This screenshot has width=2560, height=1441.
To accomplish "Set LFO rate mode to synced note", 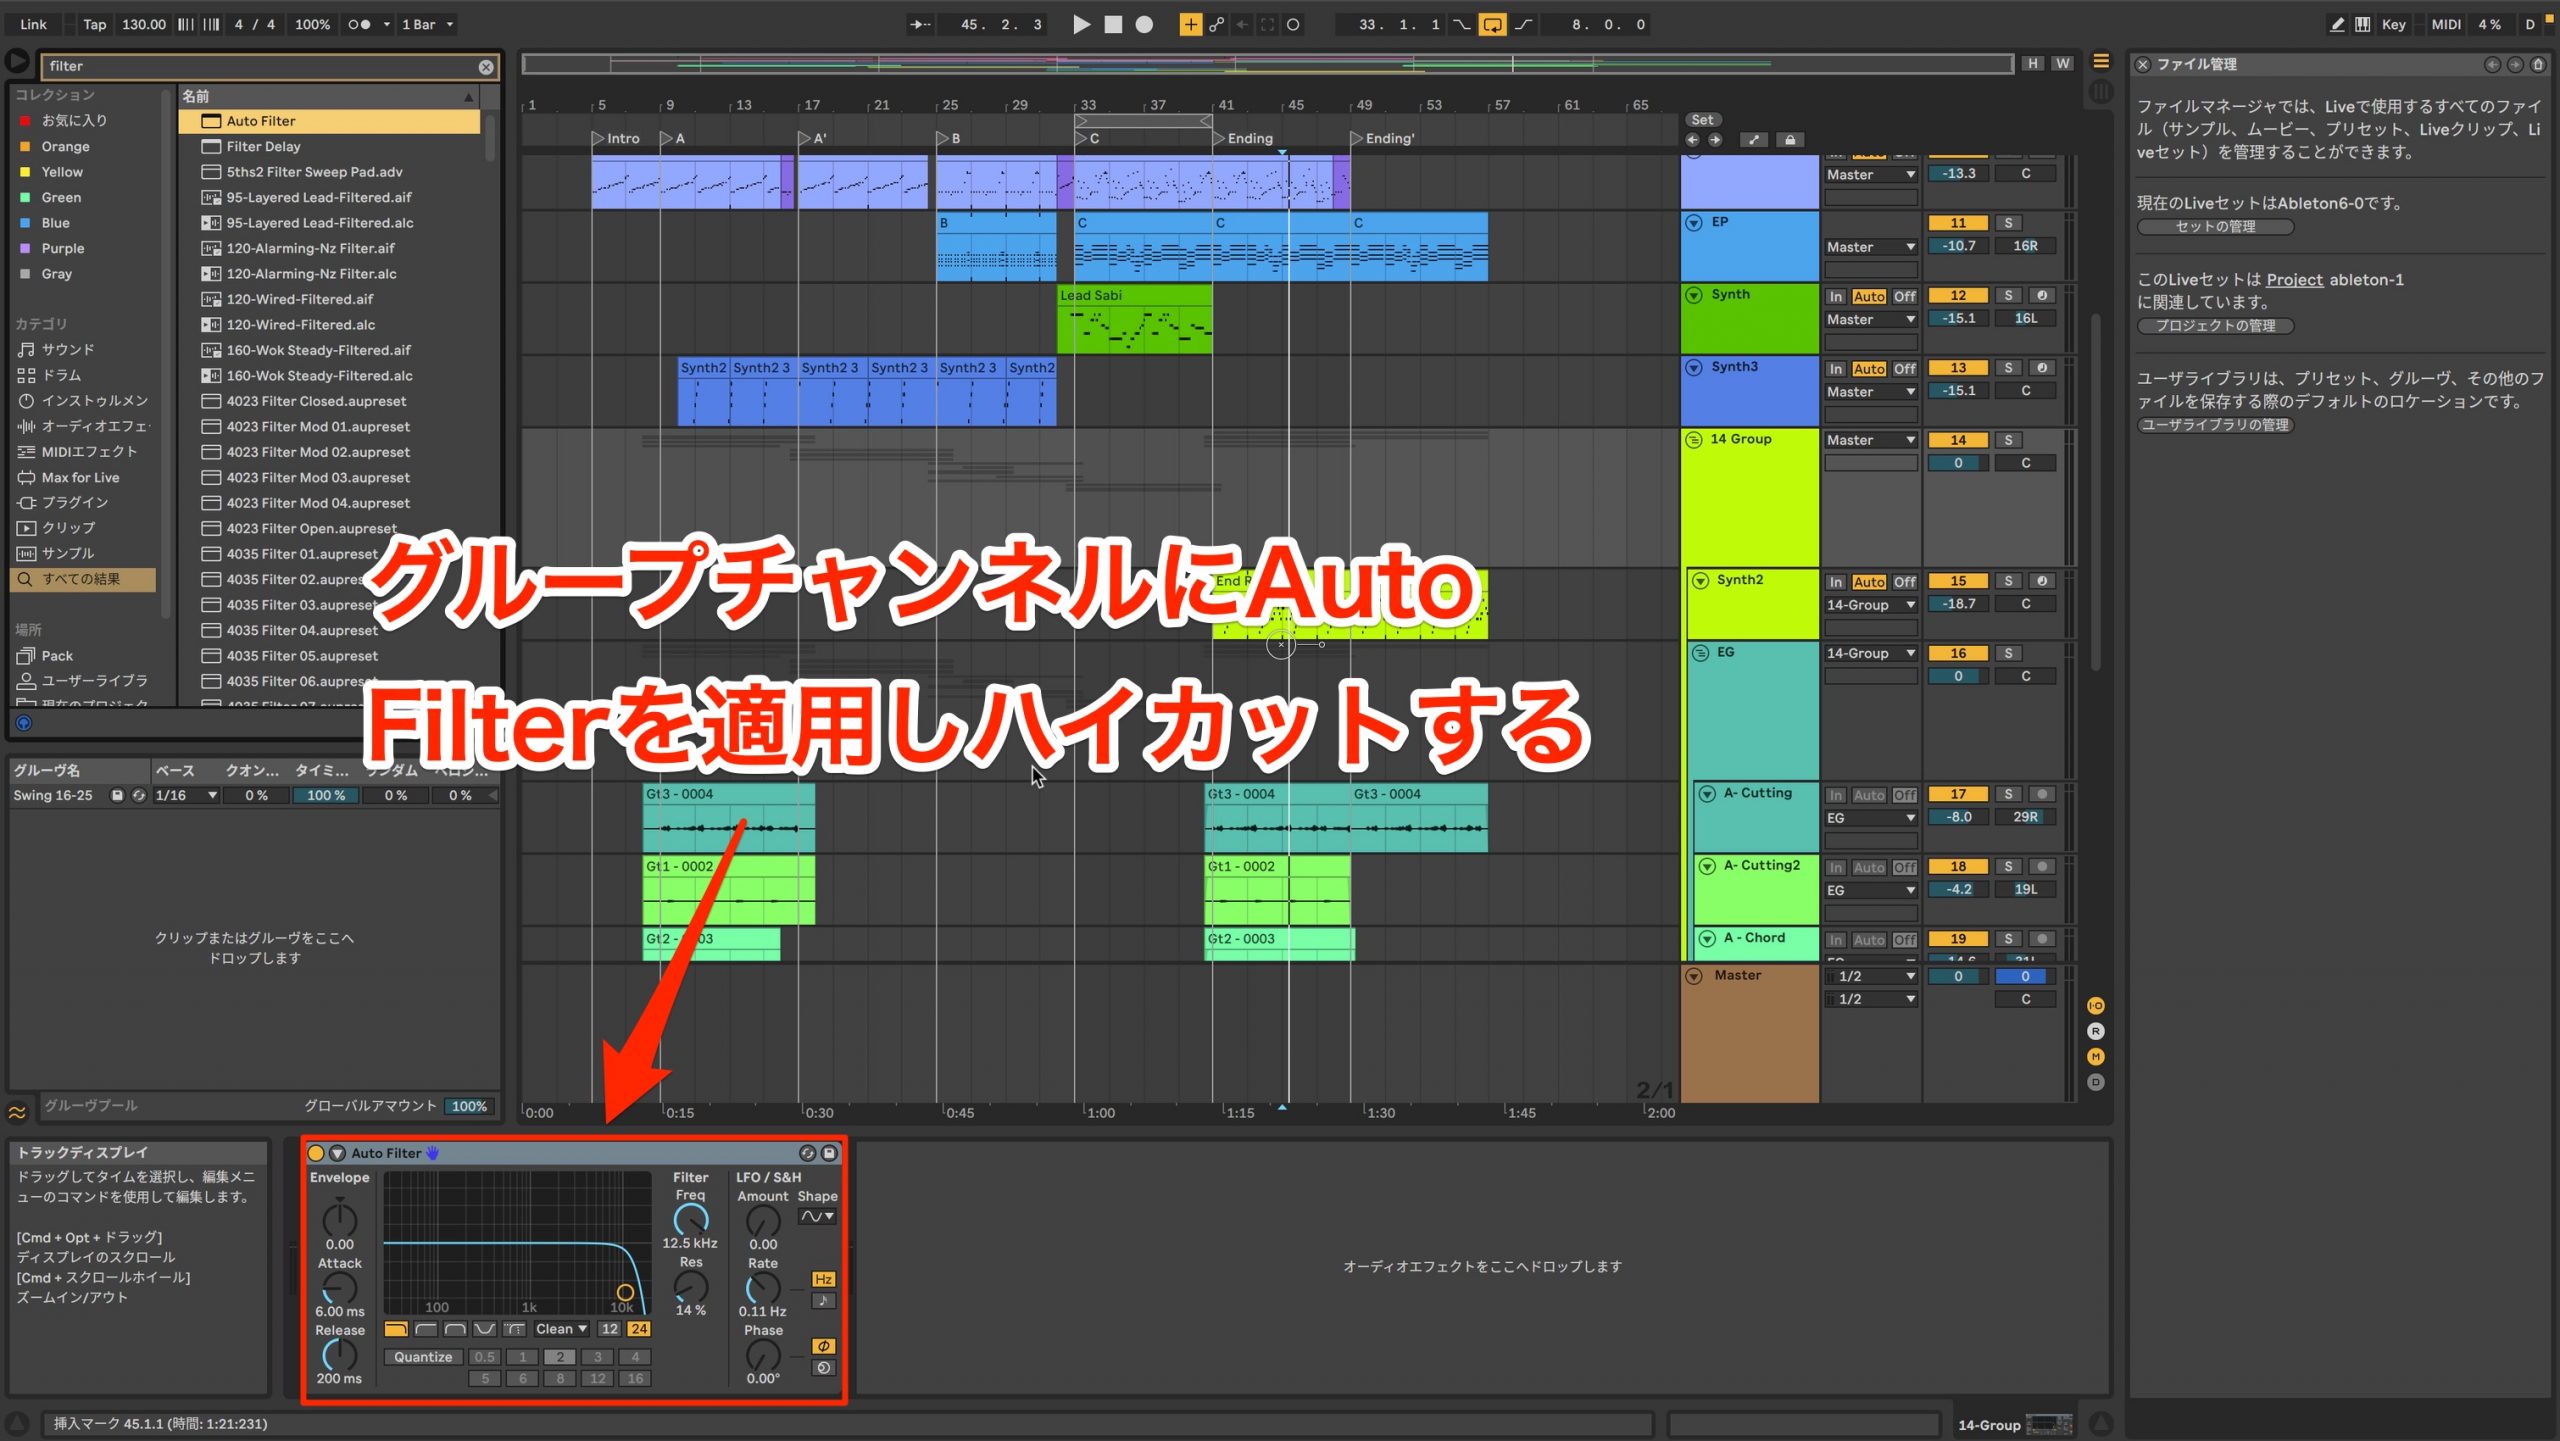I will [x=823, y=1301].
